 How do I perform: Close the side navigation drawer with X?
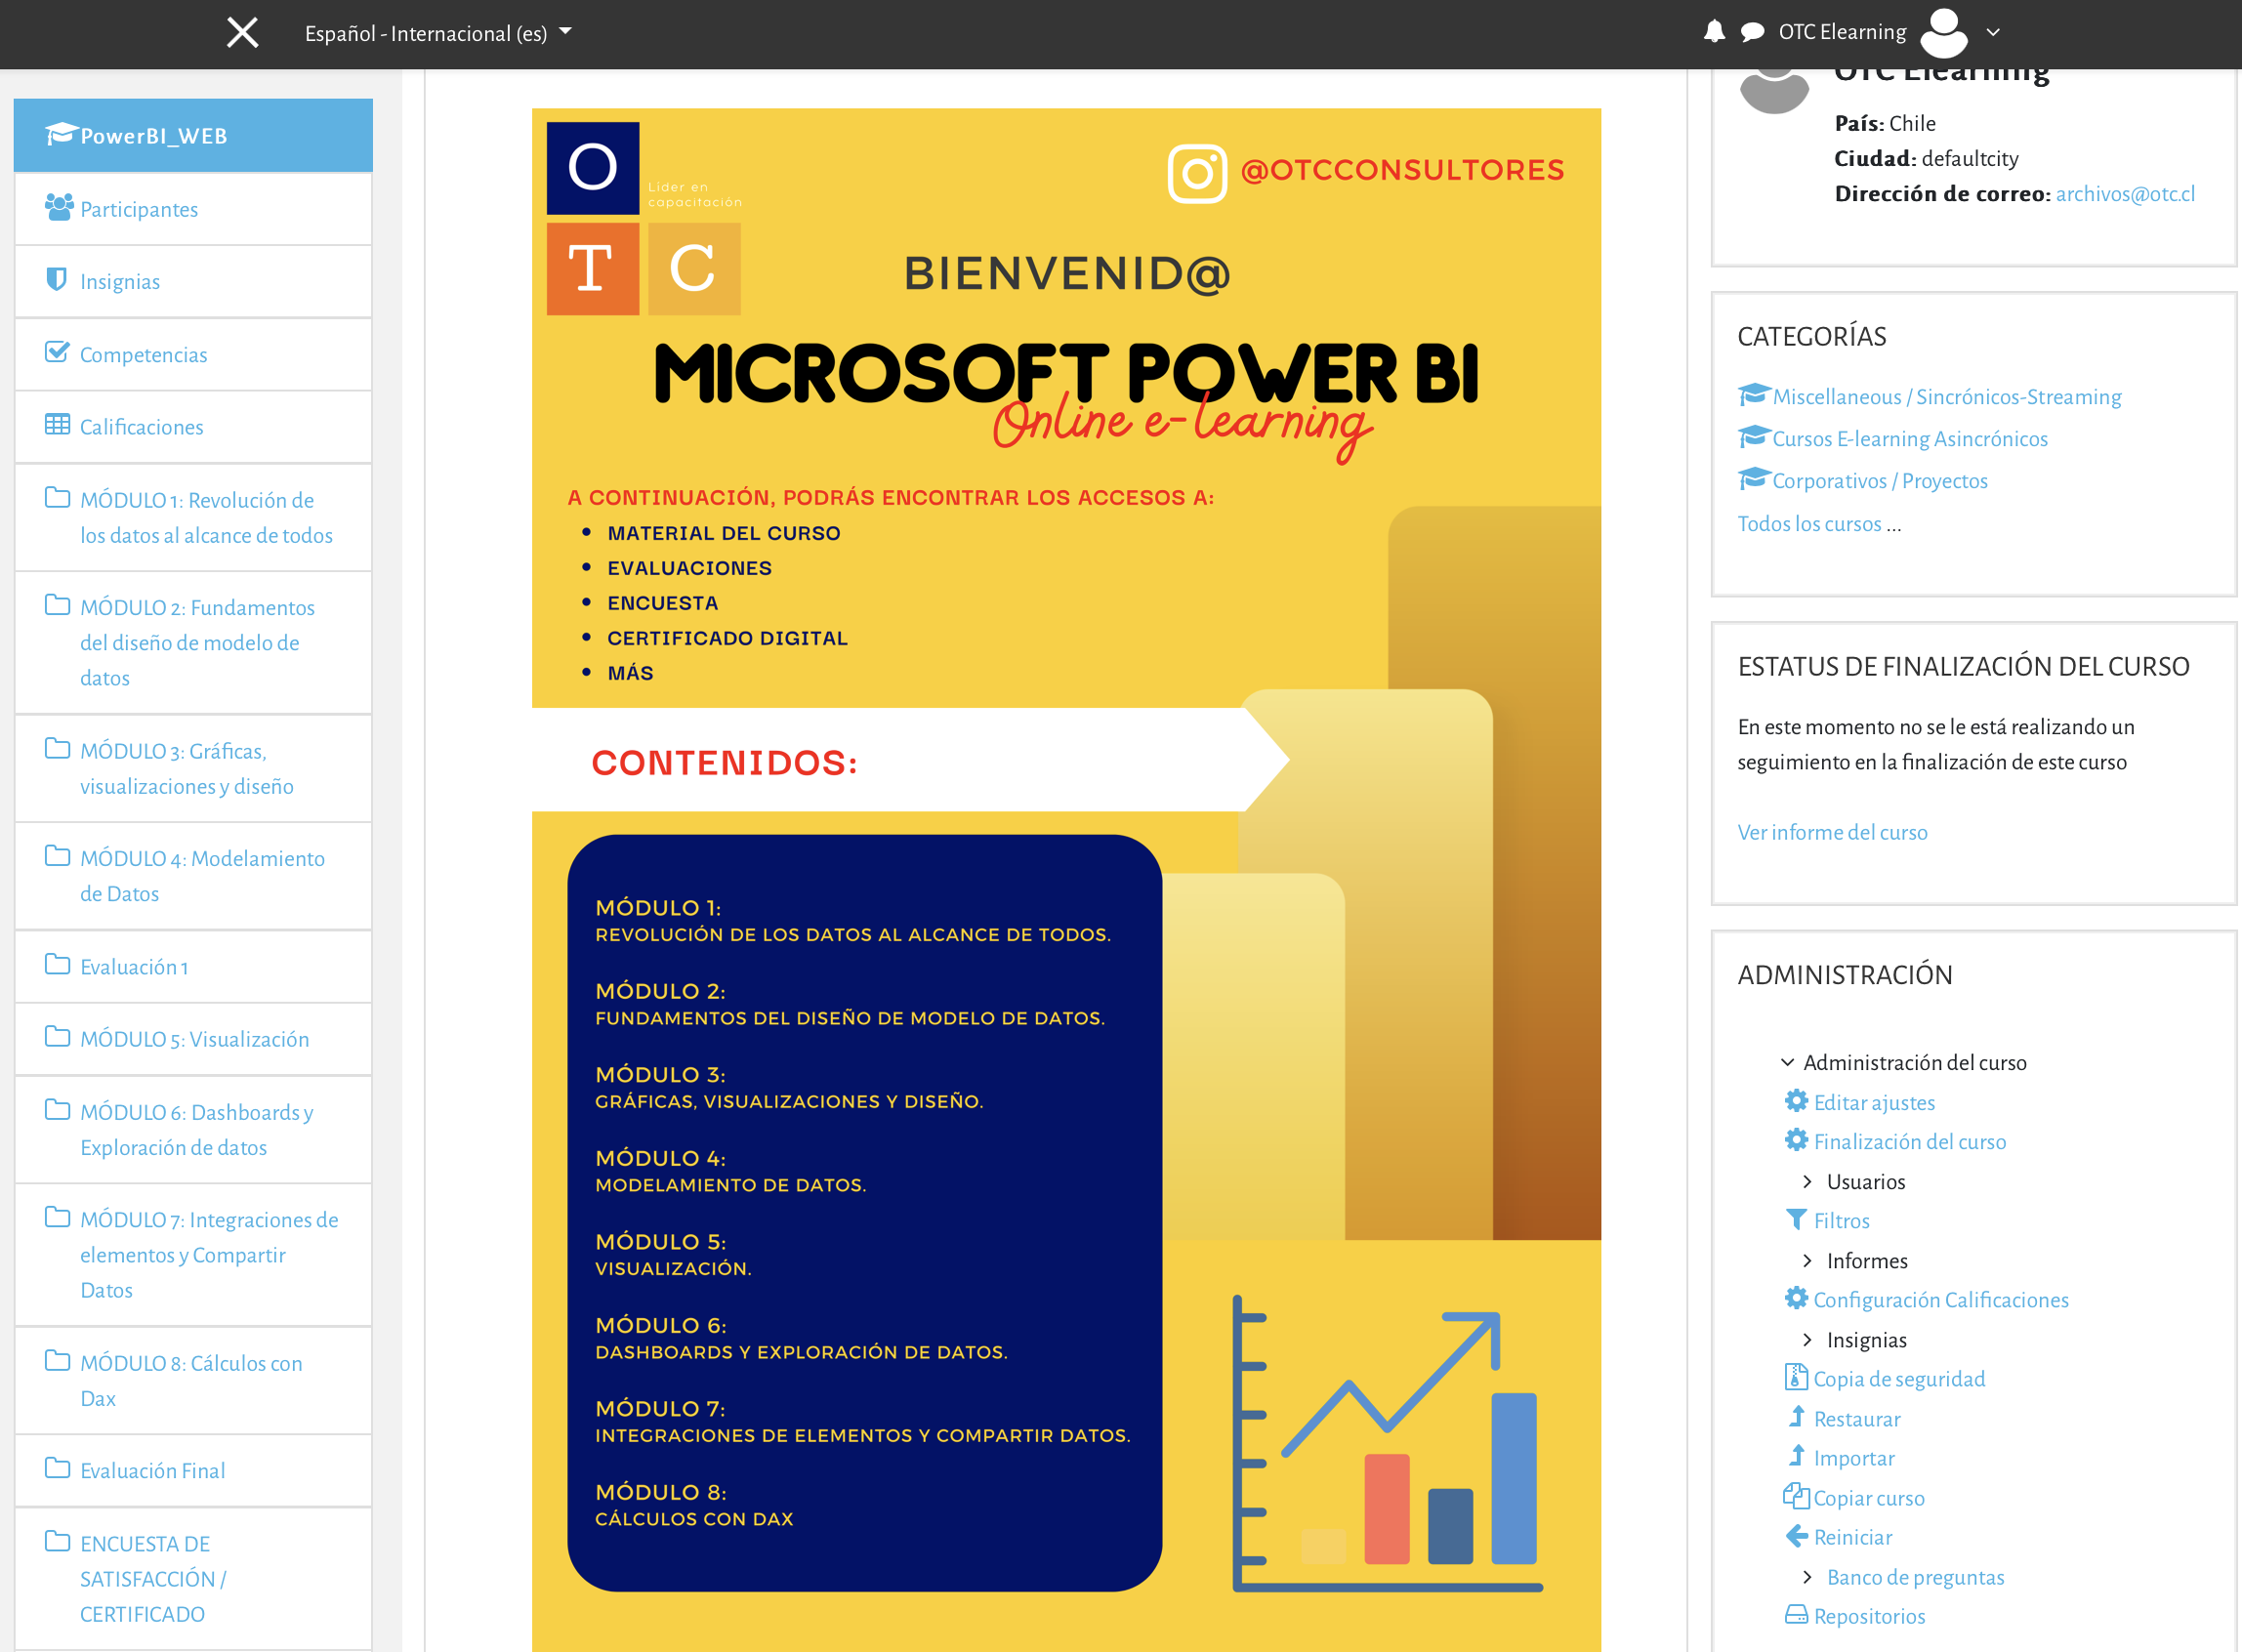242,32
